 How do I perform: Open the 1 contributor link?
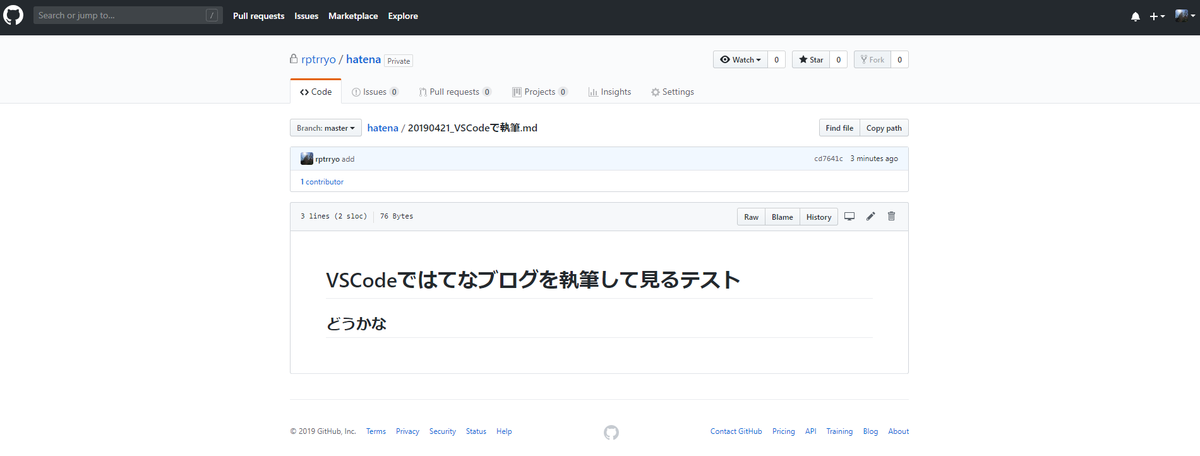[x=322, y=182]
